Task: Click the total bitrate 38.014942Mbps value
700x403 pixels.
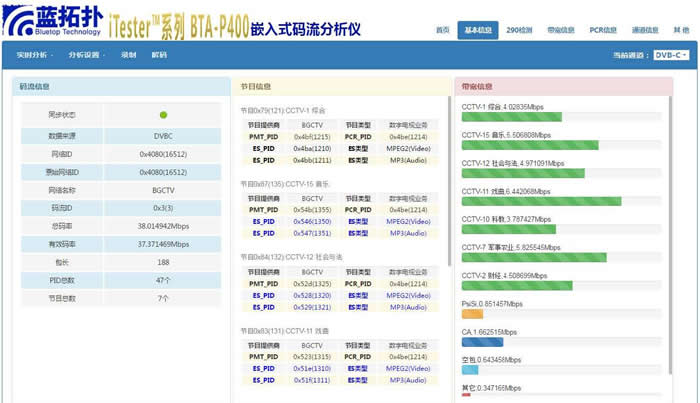Action: (163, 226)
